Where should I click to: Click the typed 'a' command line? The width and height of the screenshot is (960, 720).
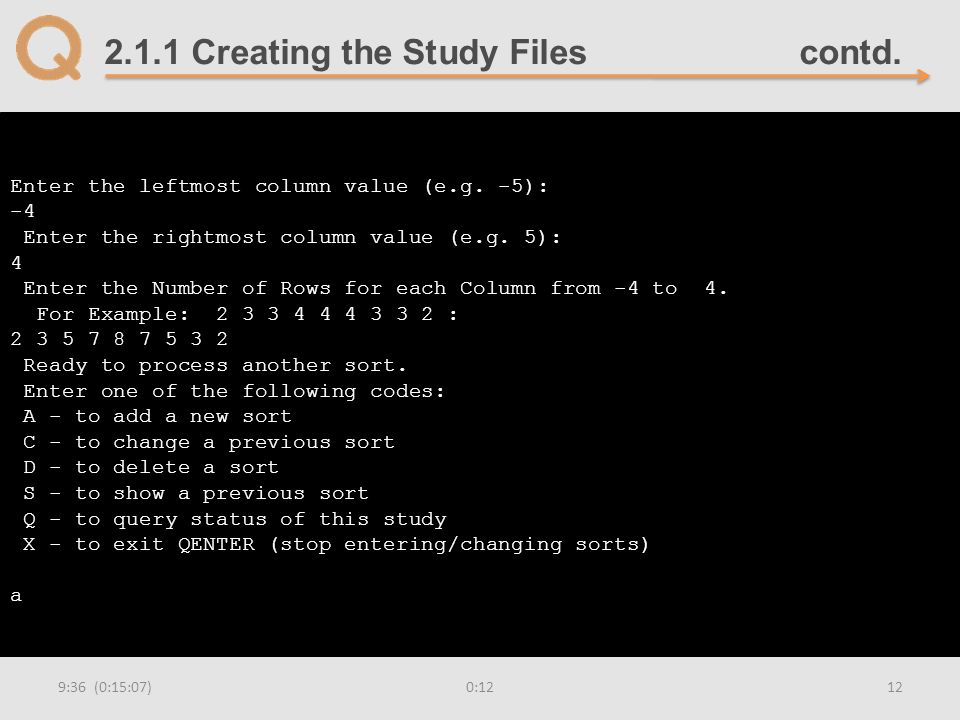pyautogui.click(x=17, y=596)
